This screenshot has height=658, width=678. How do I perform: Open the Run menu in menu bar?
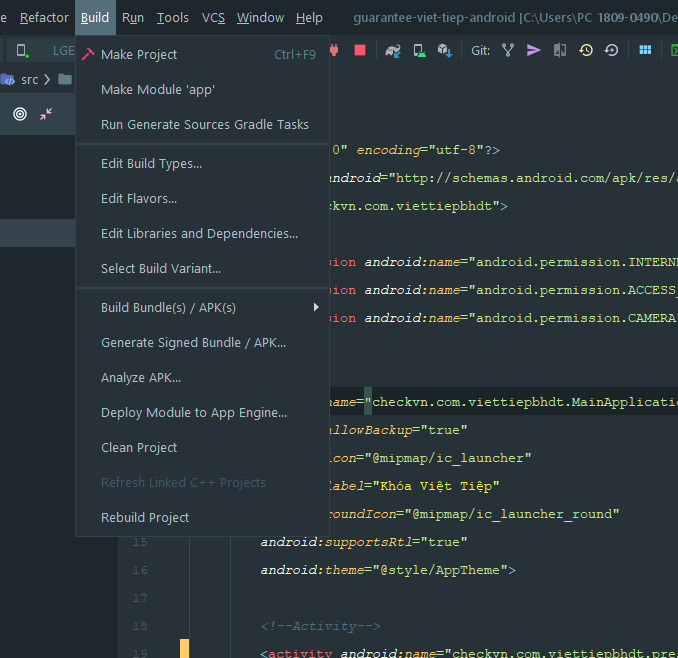pyautogui.click(x=133, y=18)
